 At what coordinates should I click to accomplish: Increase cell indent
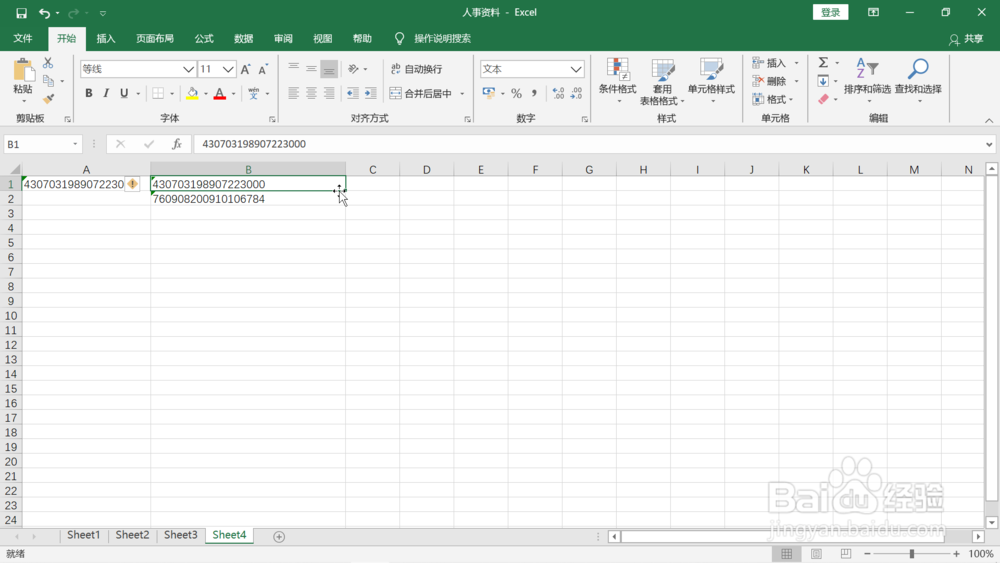[371, 94]
